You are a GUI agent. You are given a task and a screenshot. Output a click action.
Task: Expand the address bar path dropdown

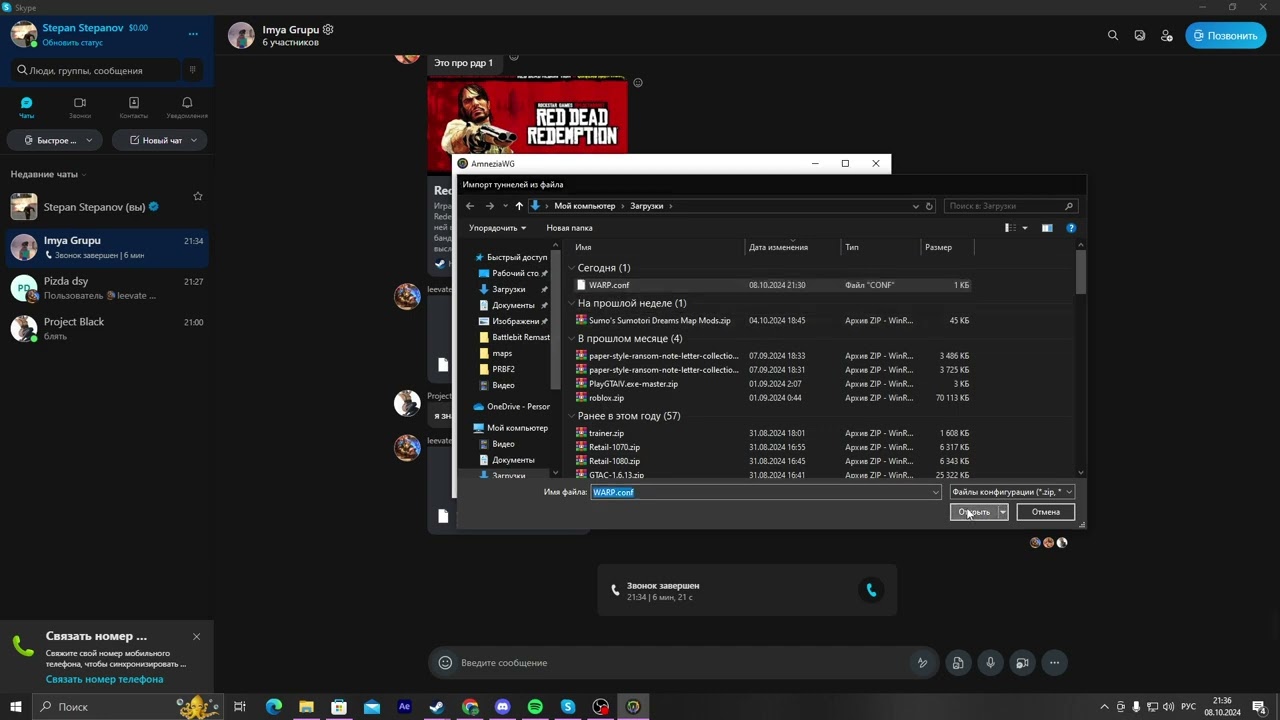915,206
